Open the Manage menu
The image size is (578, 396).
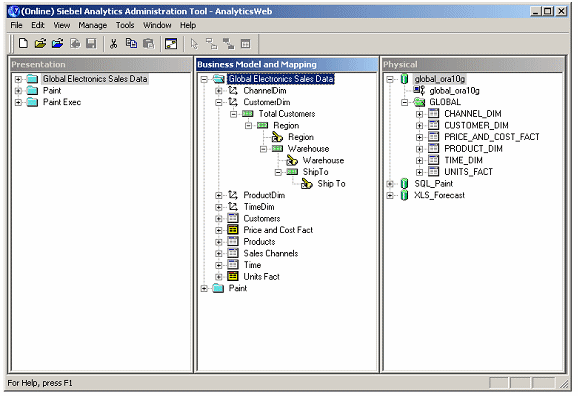tap(93, 25)
